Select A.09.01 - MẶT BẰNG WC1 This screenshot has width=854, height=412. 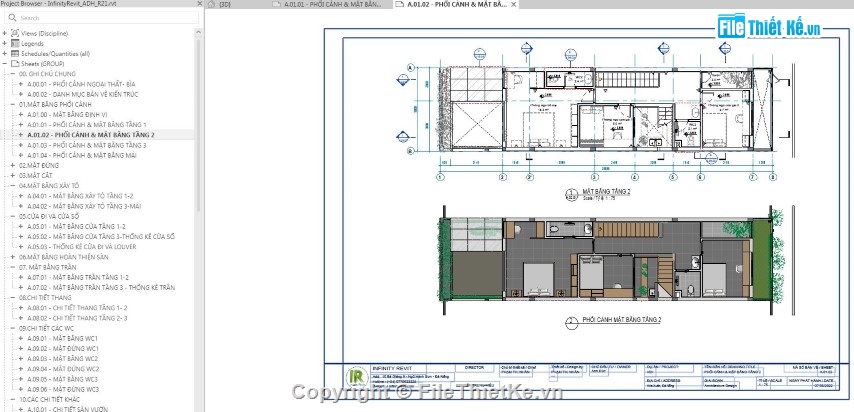click(x=63, y=338)
